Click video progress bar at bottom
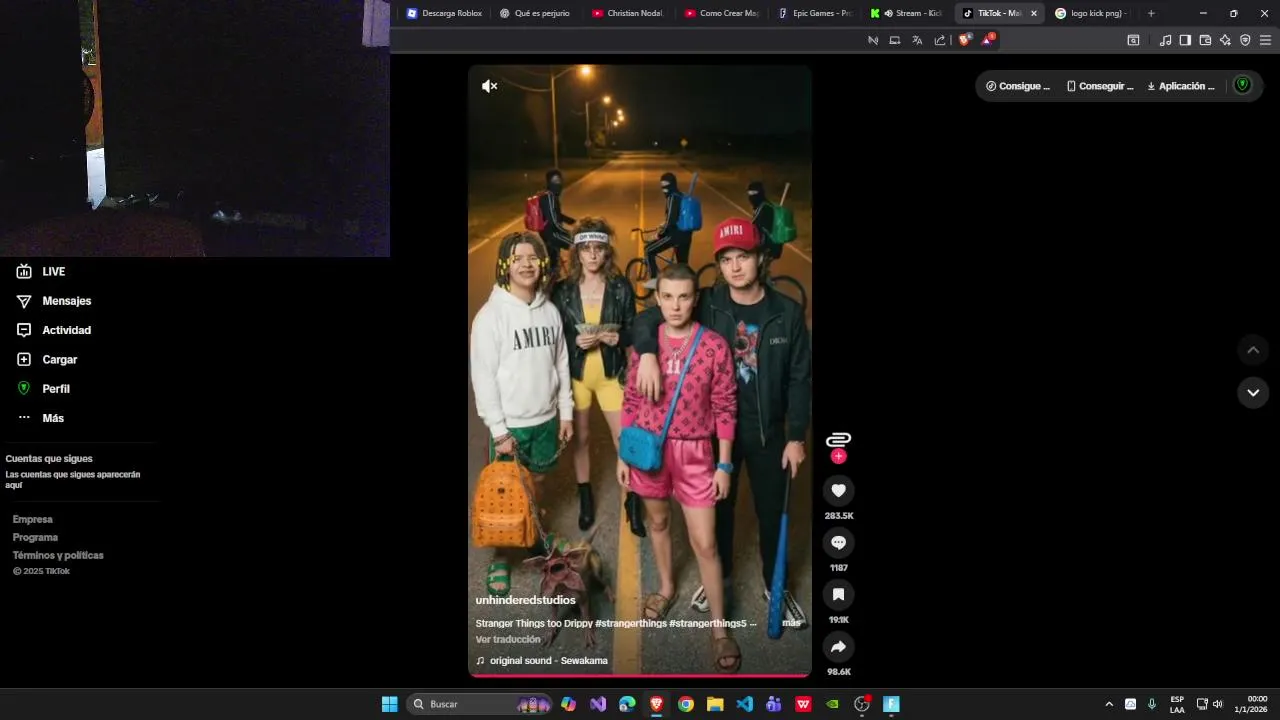The image size is (1280, 720). [640, 675]
